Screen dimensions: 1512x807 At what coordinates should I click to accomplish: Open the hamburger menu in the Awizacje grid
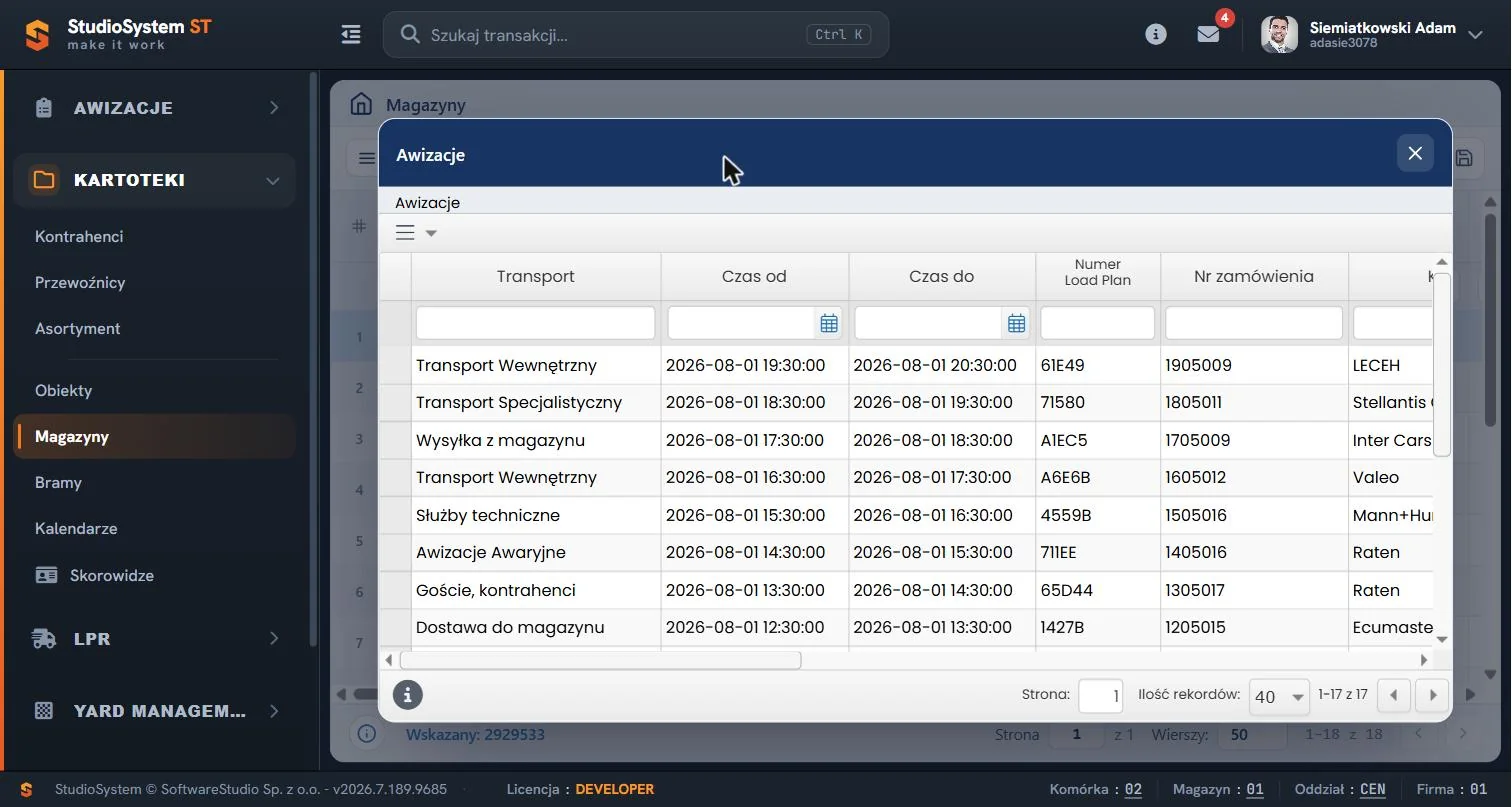tap(405, 233)
